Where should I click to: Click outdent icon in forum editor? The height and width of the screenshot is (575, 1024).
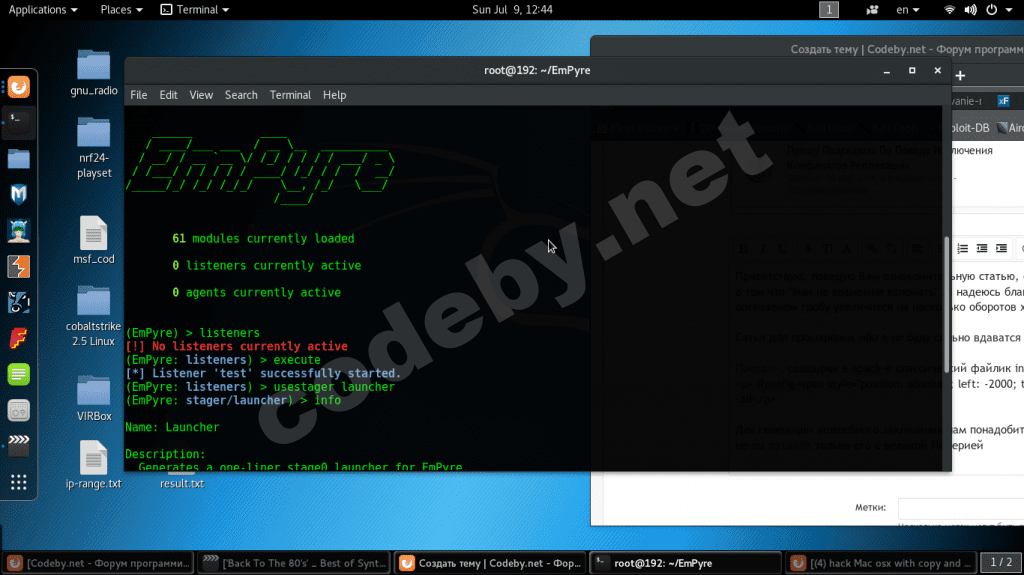pos(982,248)
